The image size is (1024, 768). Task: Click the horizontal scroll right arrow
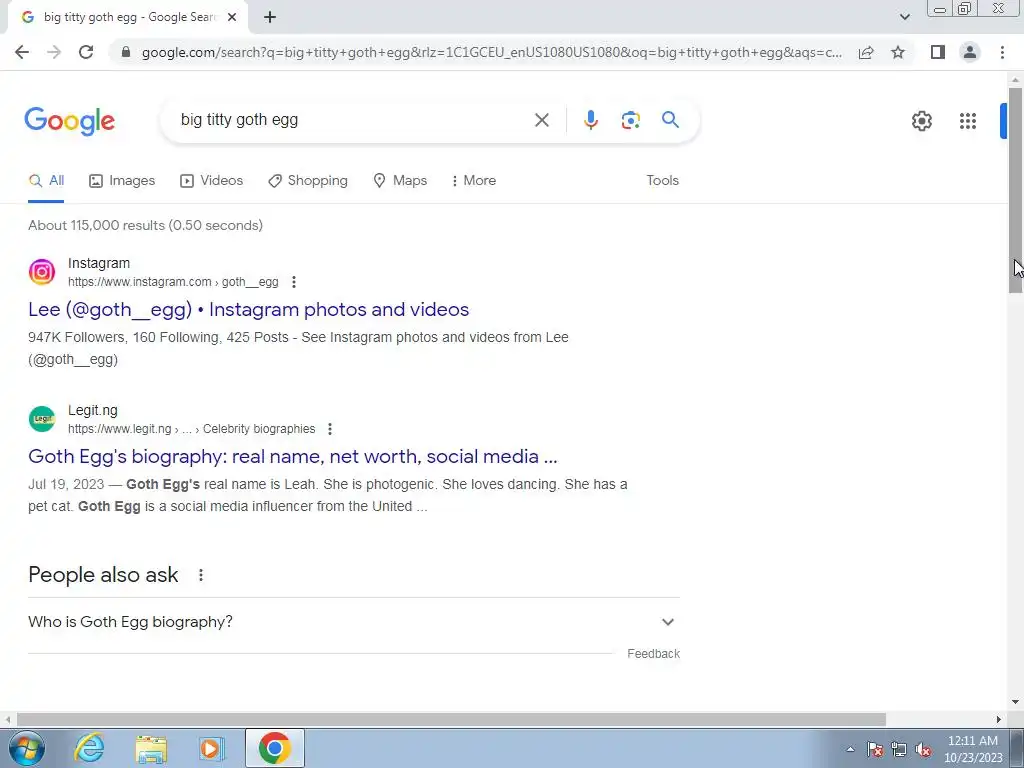pos(999,719)
